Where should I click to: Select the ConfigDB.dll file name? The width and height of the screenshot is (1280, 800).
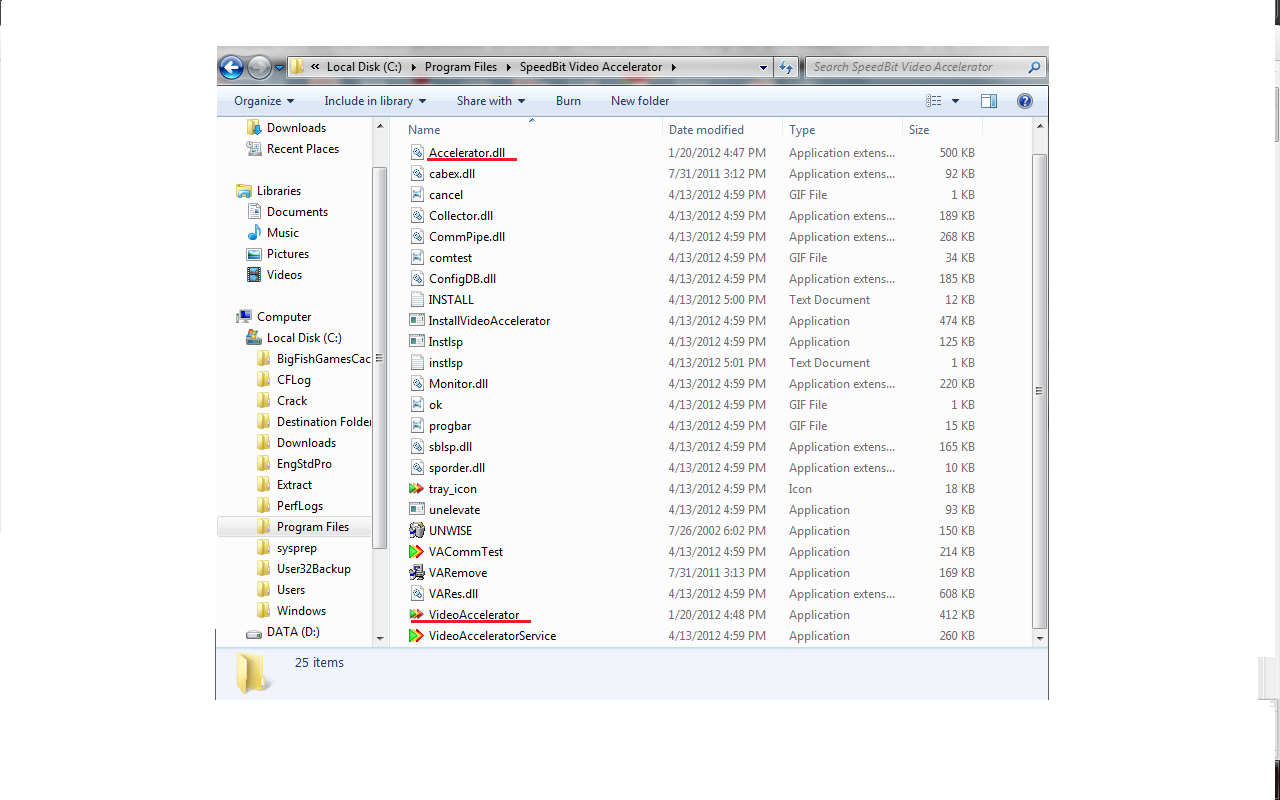click(462, 279)
